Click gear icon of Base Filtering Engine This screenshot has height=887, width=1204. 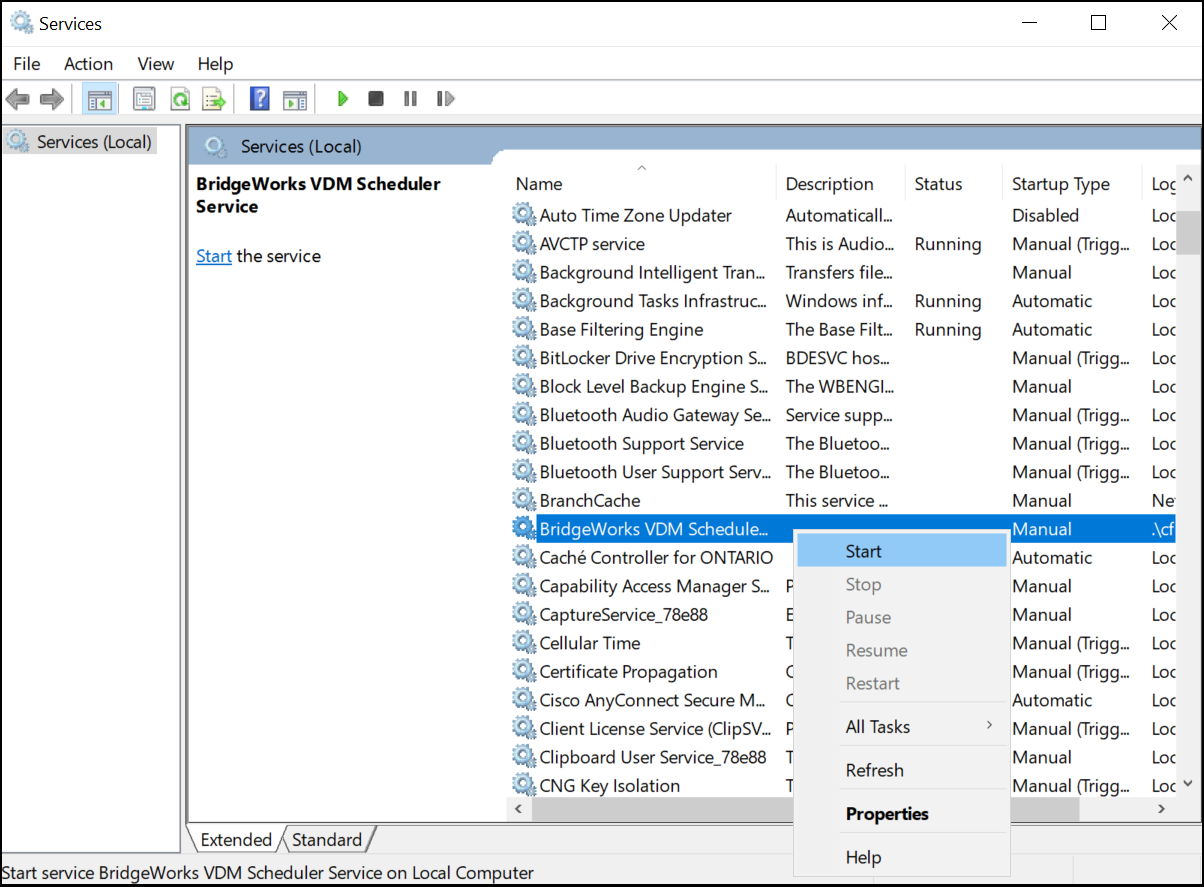click(524, 329)
